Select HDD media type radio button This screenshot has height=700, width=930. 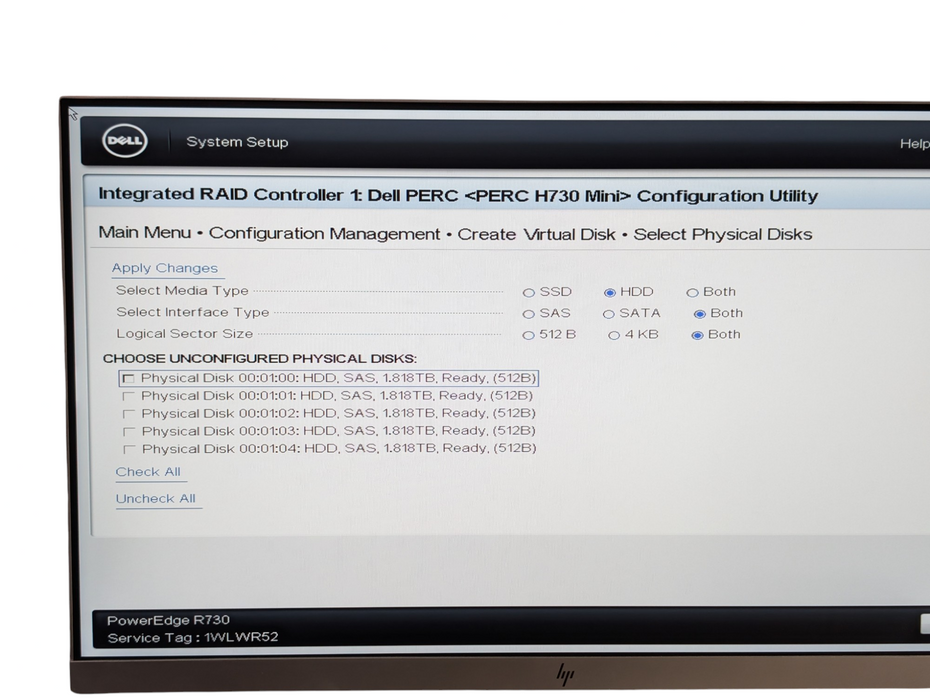610,292
